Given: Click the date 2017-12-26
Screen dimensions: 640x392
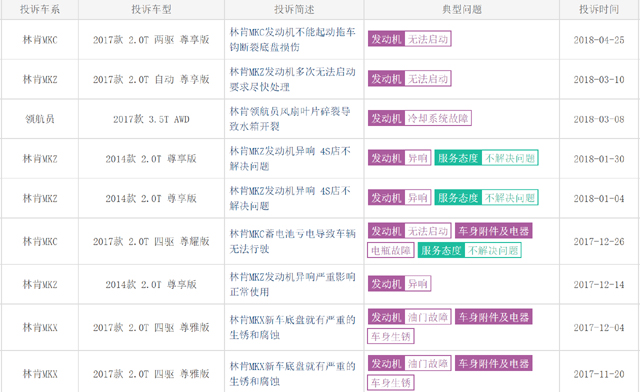Looking at the screenshot, I should tap(599, 241).
